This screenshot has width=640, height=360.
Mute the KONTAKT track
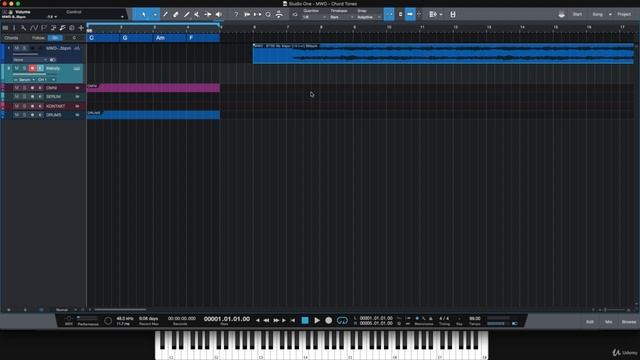[17, 106]
